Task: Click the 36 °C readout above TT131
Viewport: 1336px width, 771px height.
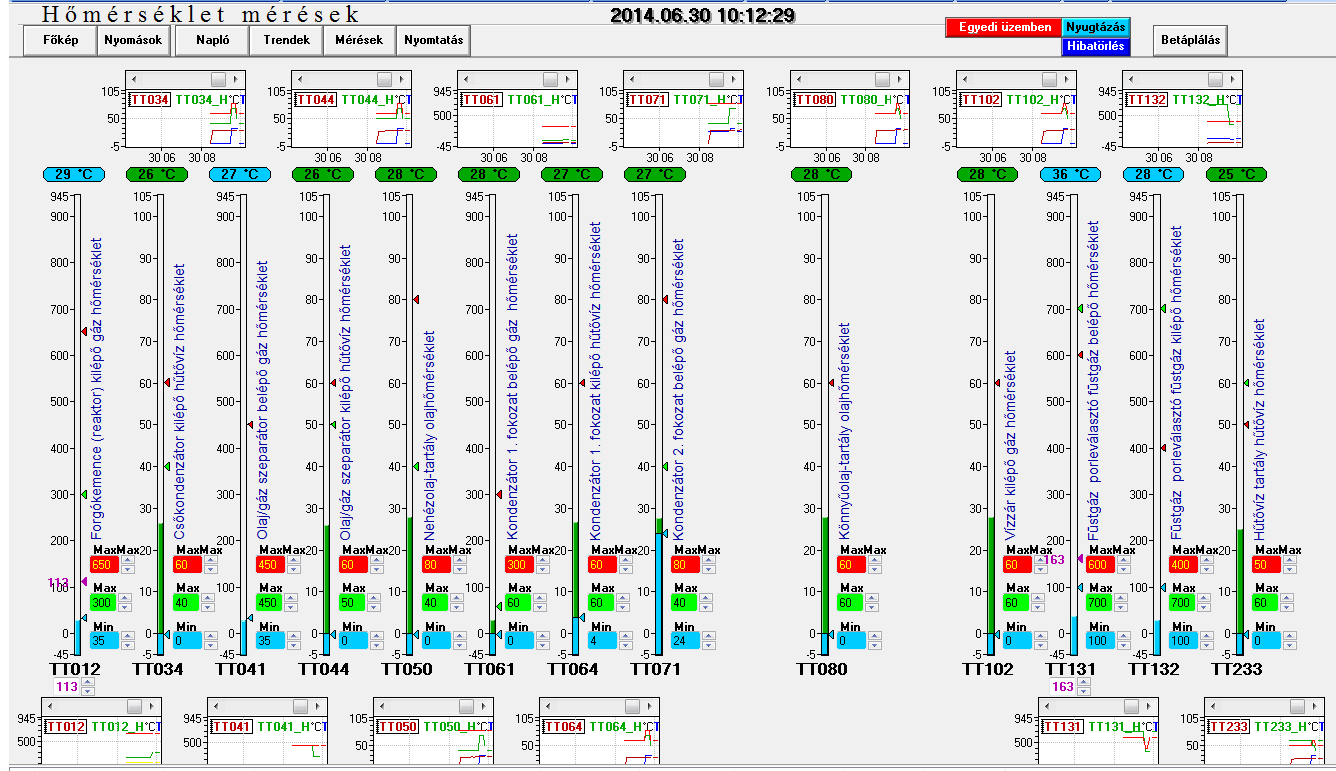Action: [x=1070, y=174]
